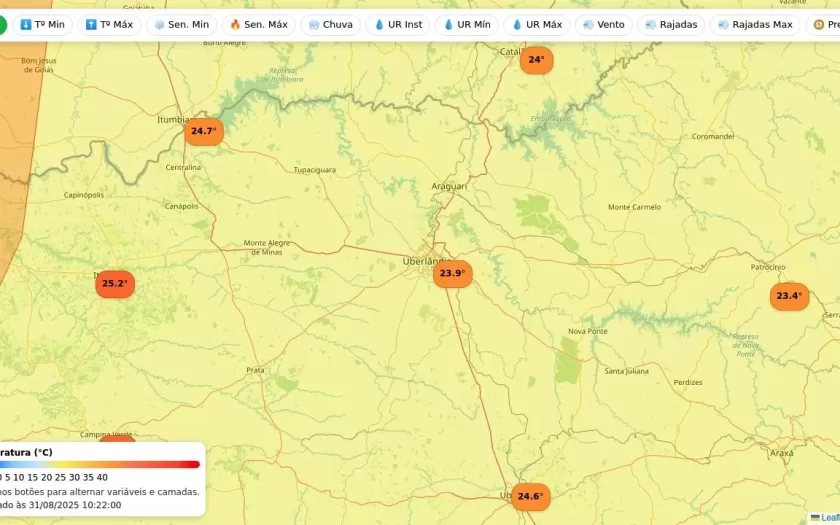Switch layer to Tº Máx

click(109, 24)
